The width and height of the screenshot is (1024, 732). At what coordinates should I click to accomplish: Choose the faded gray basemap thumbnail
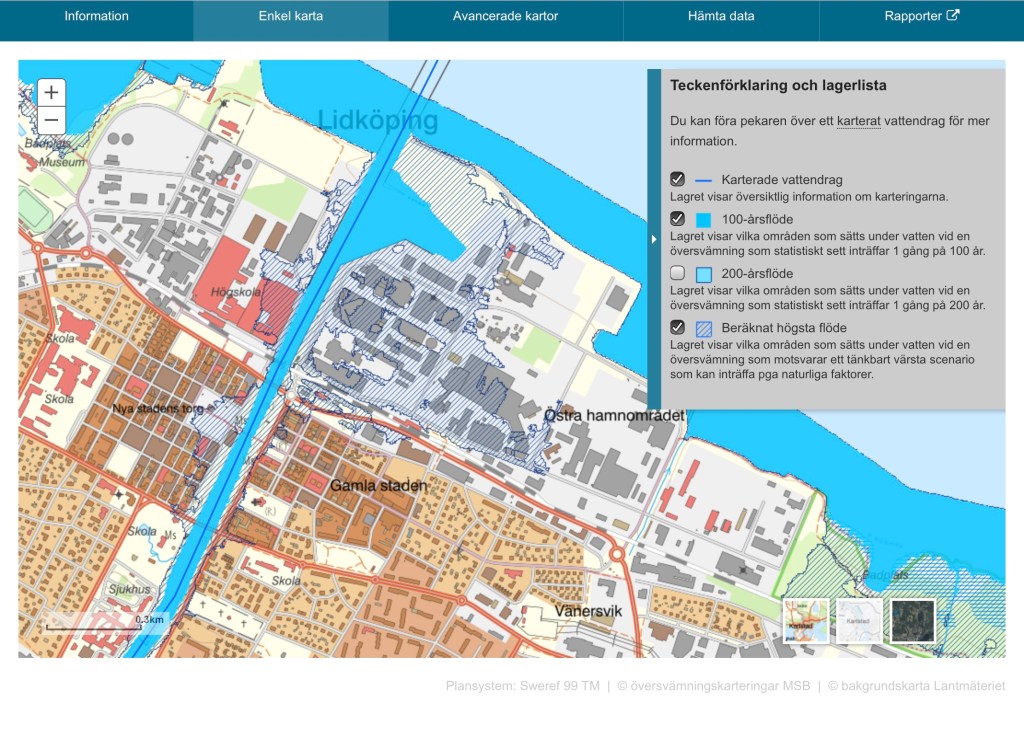[x=859, y=620]
